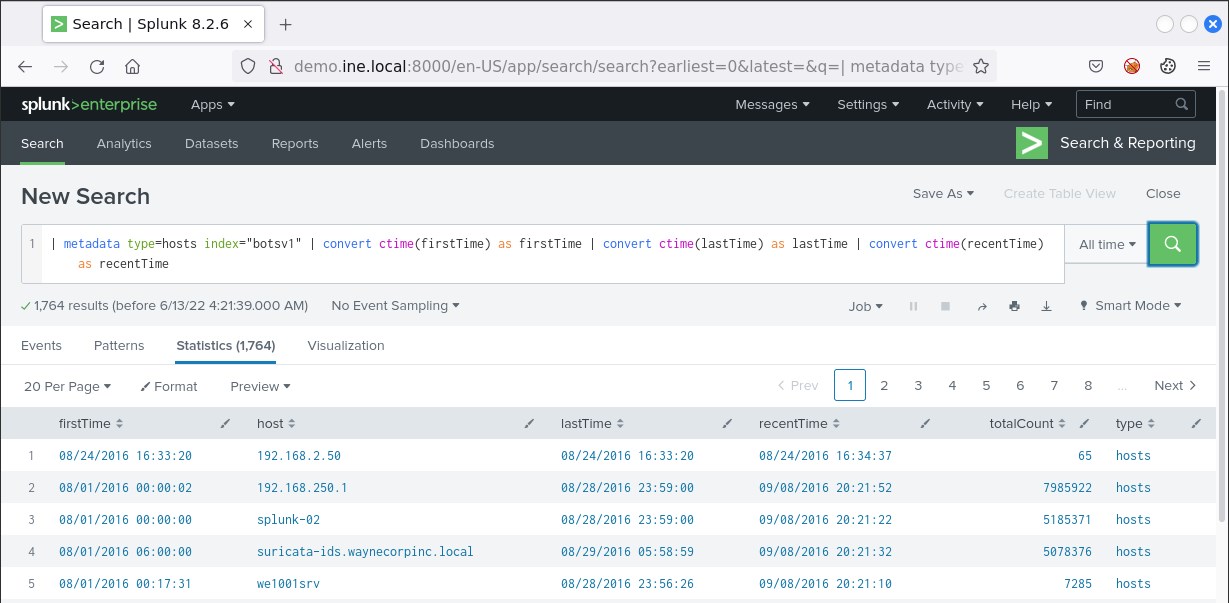The image size is (1229, 603).
Task: Sort results by the recentTime column
Action: pyautogui.click(x=800, y=424)
